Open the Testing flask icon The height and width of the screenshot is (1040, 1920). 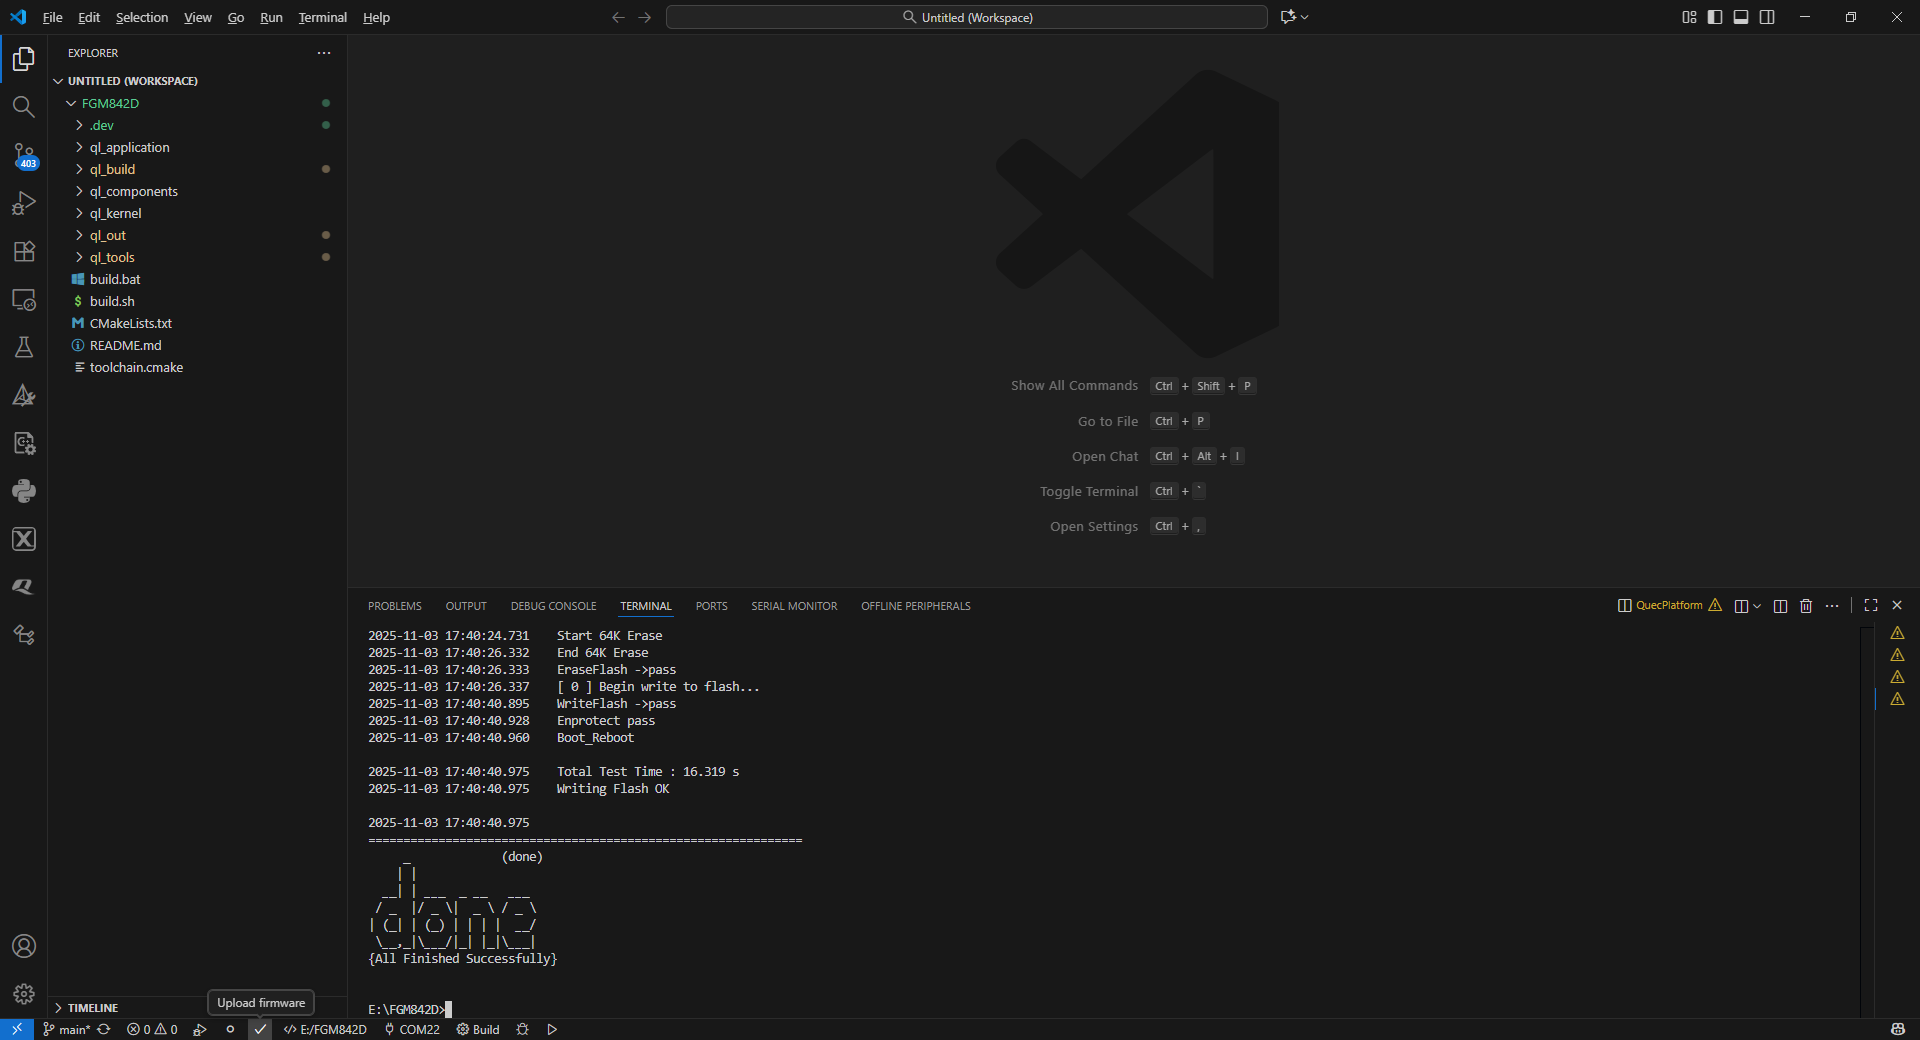click(x=24, y=347)
